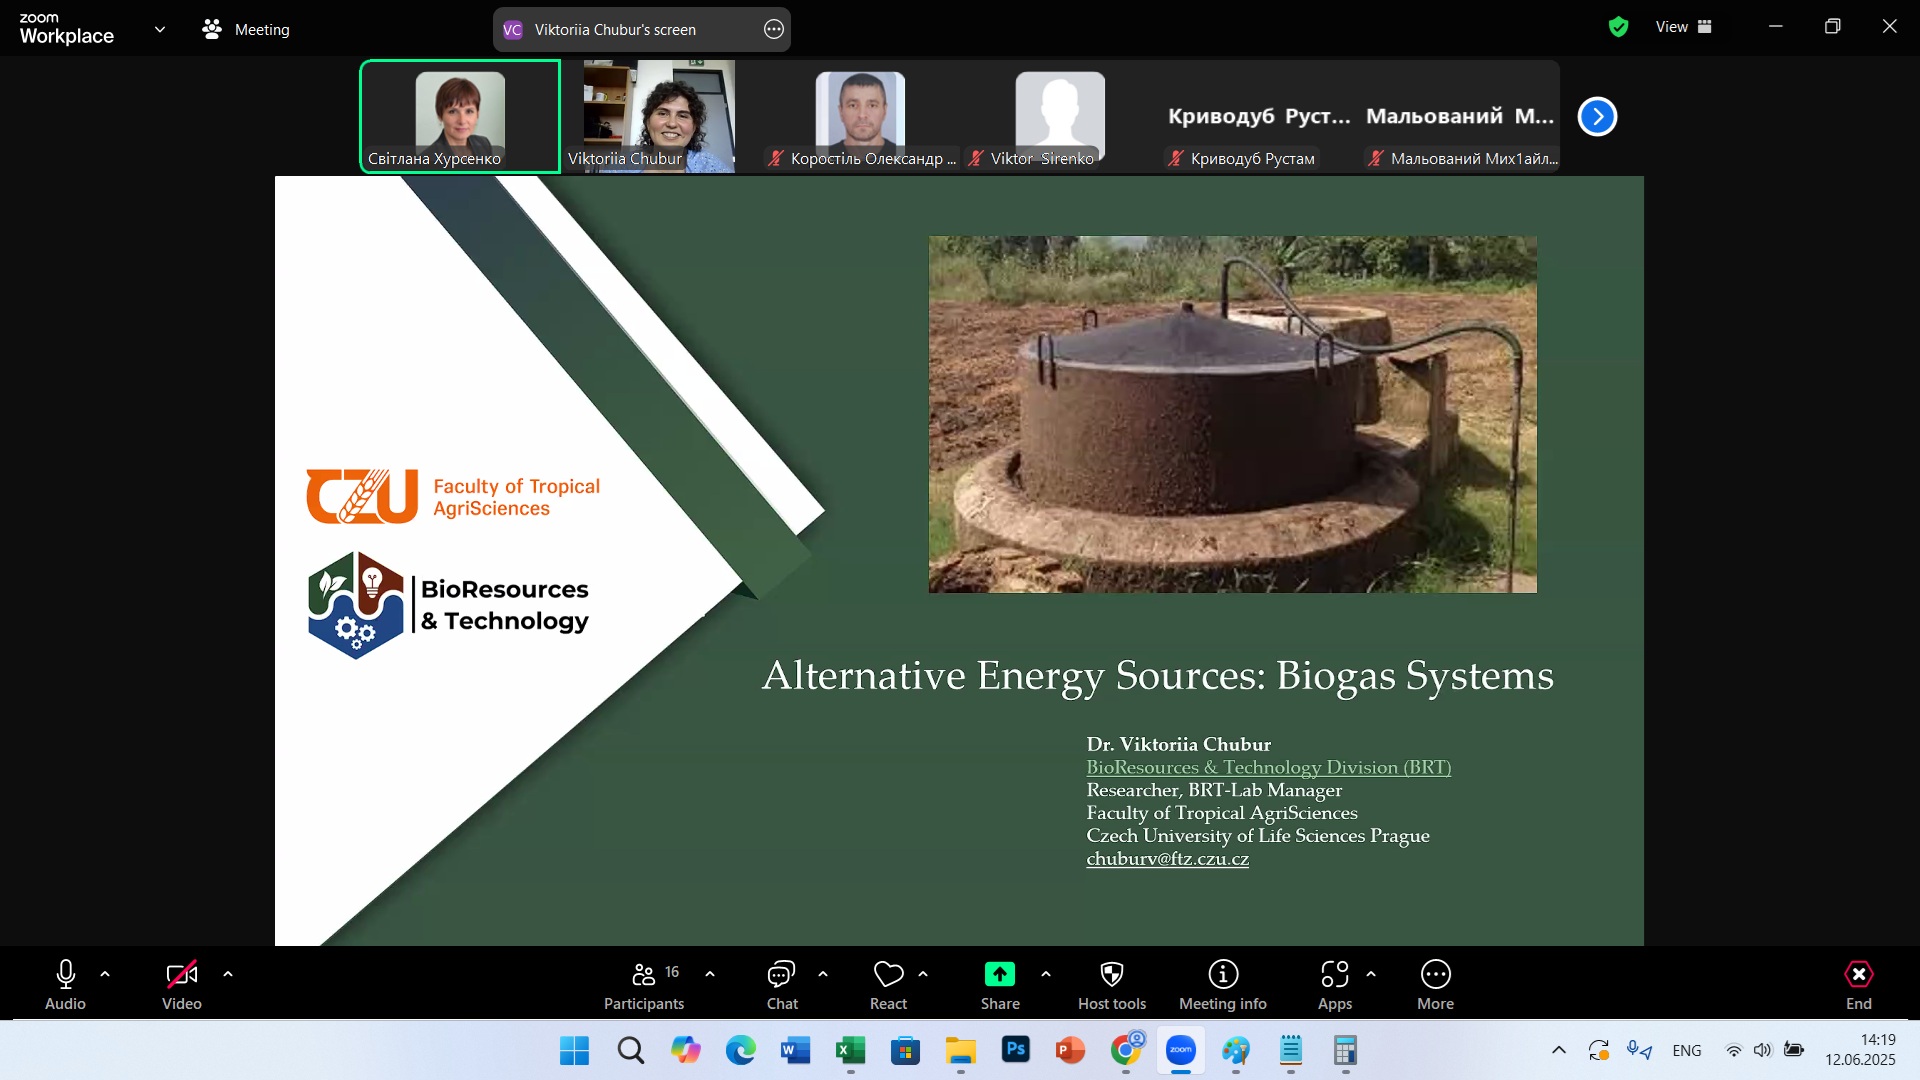Open the Participants panel
The height and width of the screenshot is (1080, 1920).
click(644, 985)
